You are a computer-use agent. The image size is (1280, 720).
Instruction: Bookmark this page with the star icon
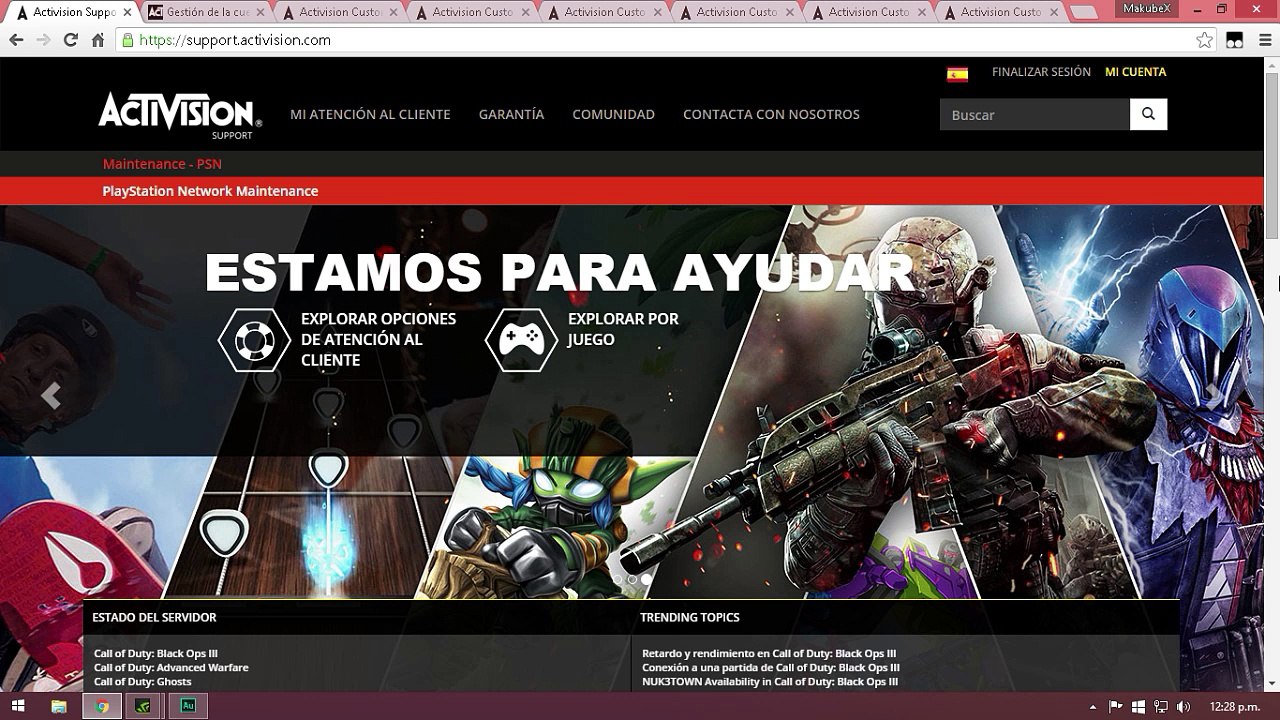(1204, 40)
